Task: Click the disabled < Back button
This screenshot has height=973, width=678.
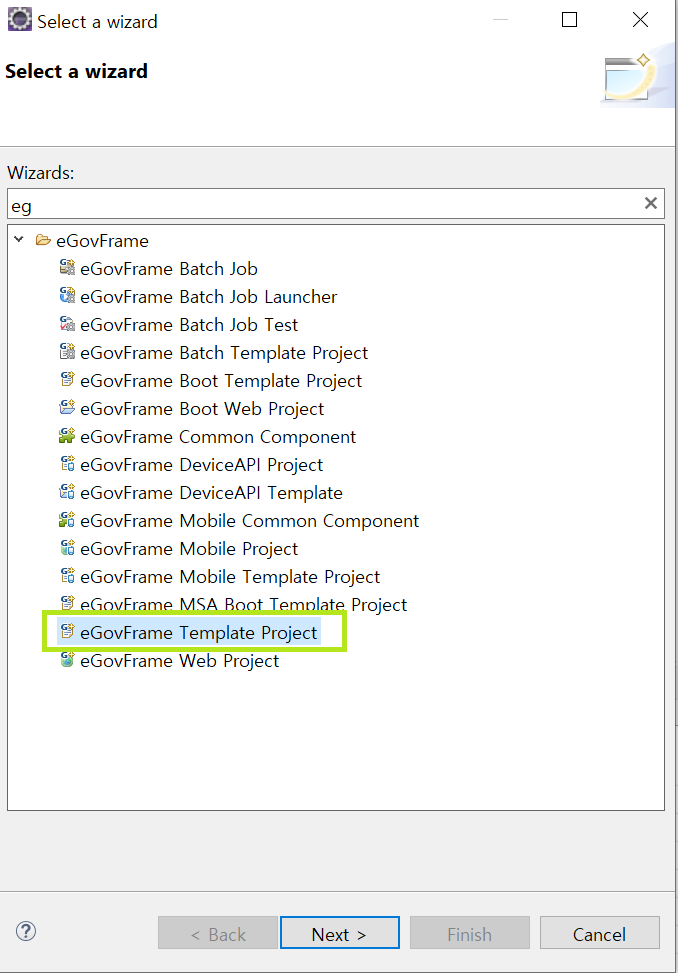Action: click(218, 933)
